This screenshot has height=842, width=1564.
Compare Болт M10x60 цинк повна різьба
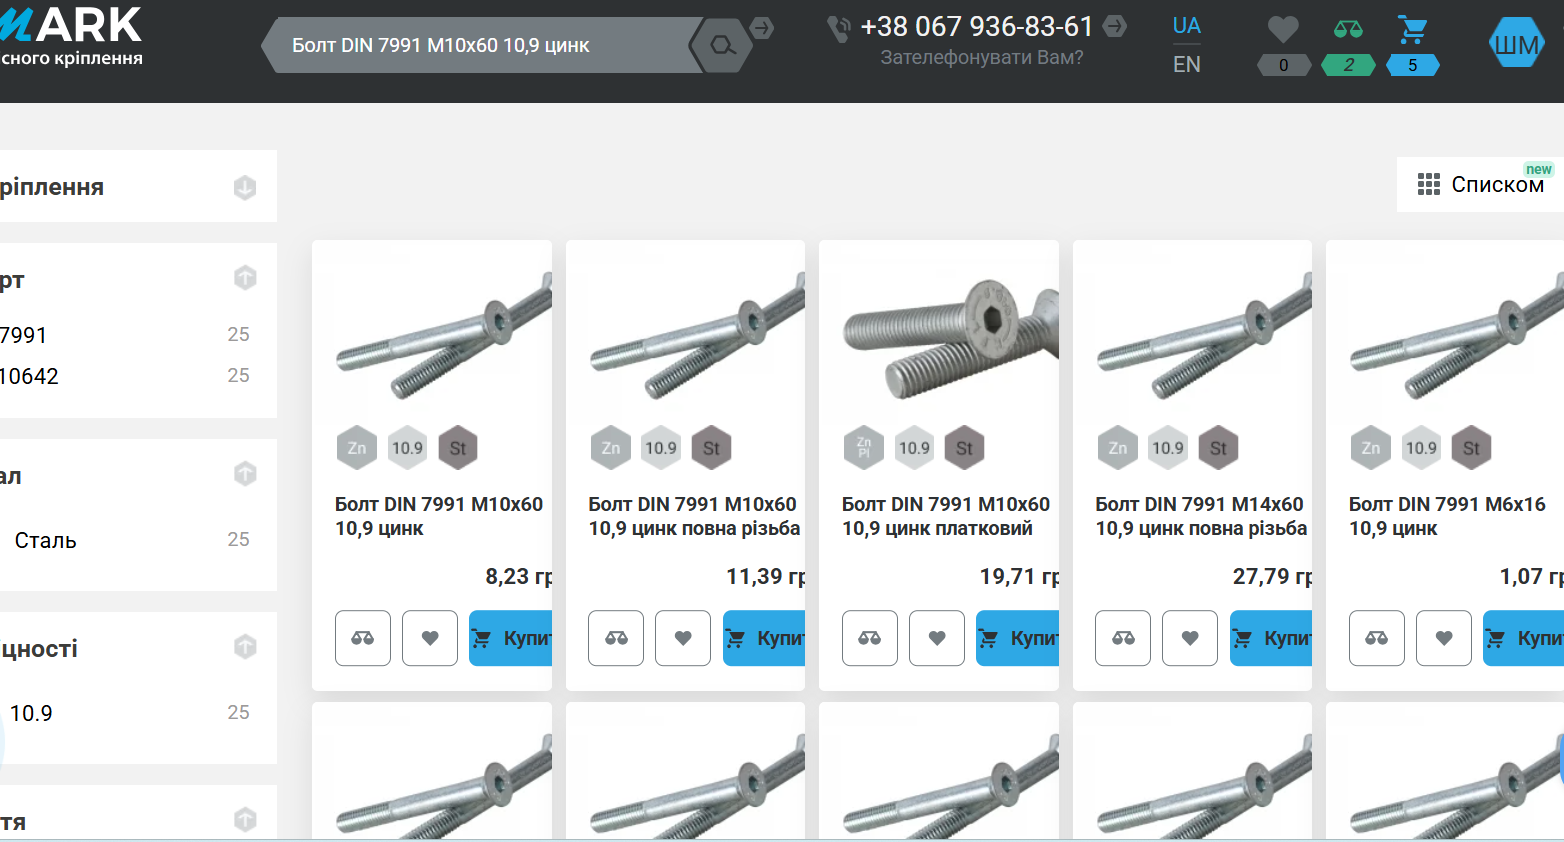click(x=616, y=638)
